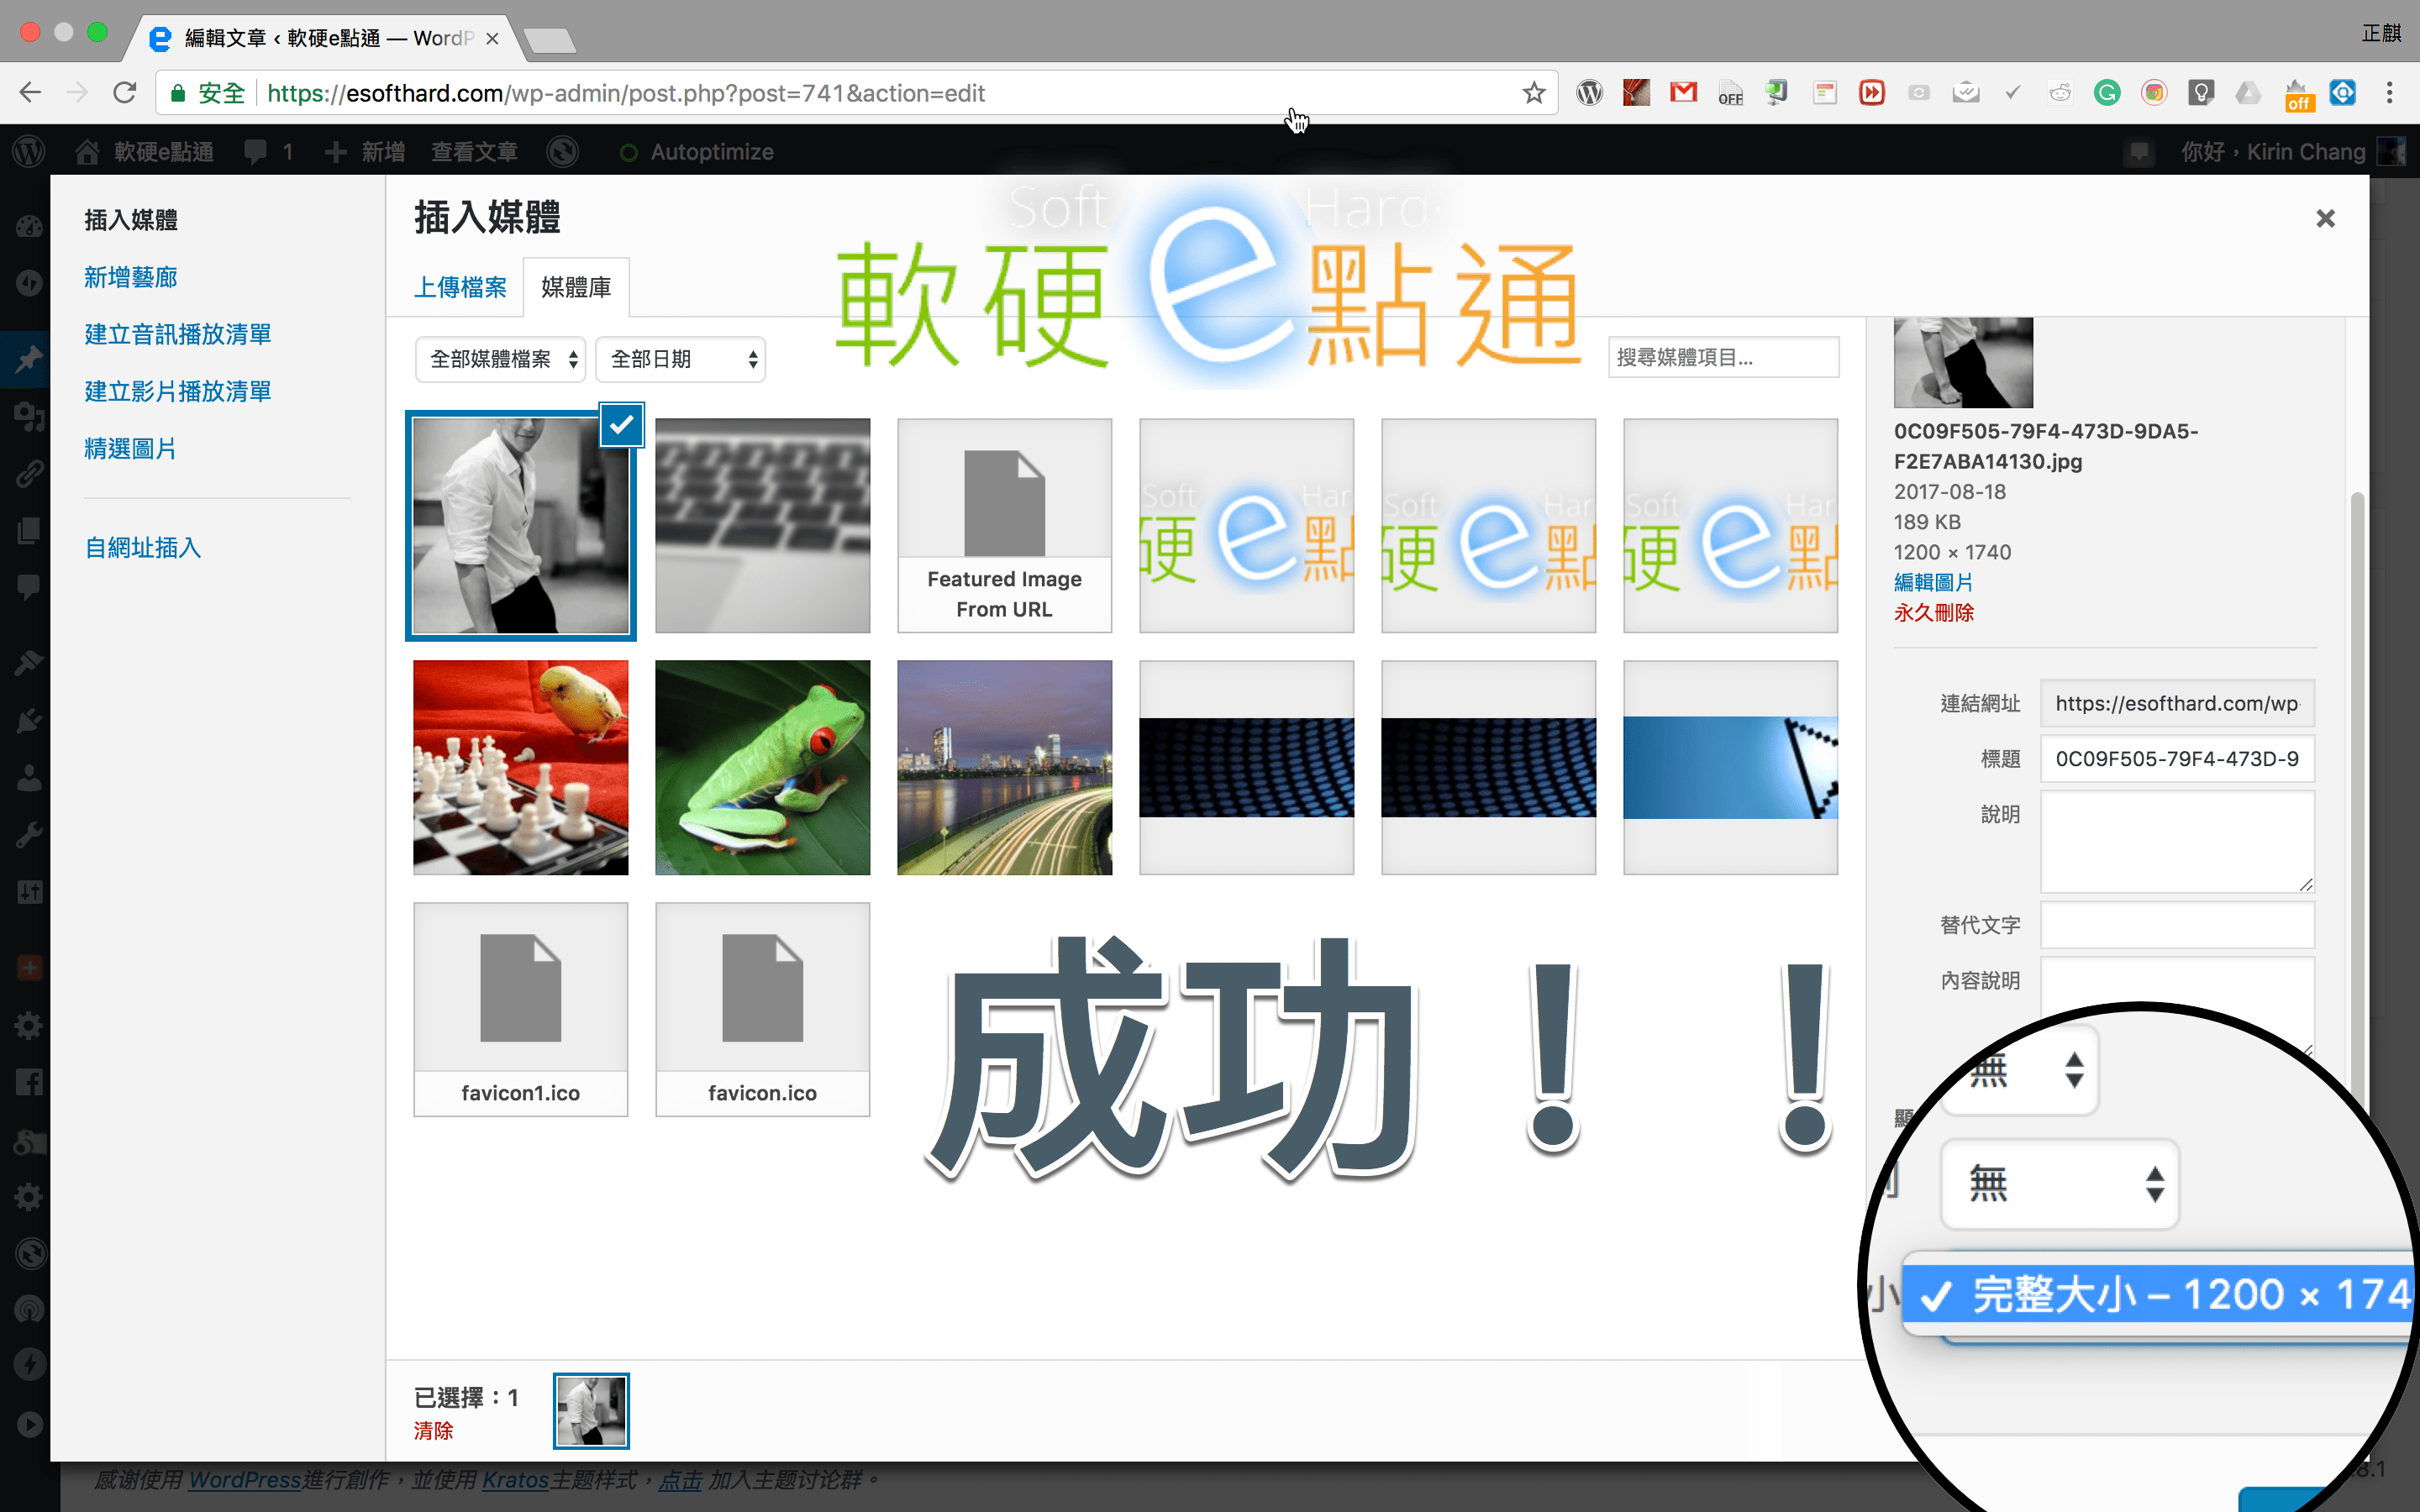Open the 全部媒體檔案 media type dropdown
The height and width of the screenshot is (1512, 2420).
coord(500,359)
